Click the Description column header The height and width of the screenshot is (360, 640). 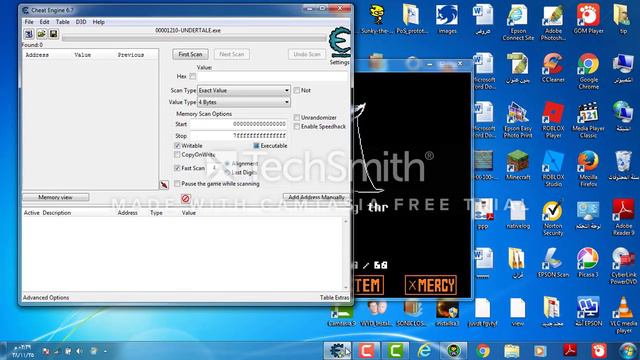[x=57, y=213]
